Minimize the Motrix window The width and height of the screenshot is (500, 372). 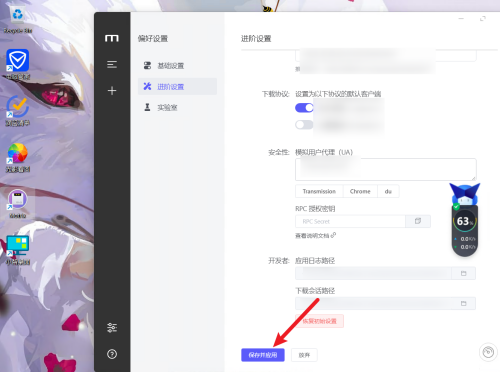461,19
